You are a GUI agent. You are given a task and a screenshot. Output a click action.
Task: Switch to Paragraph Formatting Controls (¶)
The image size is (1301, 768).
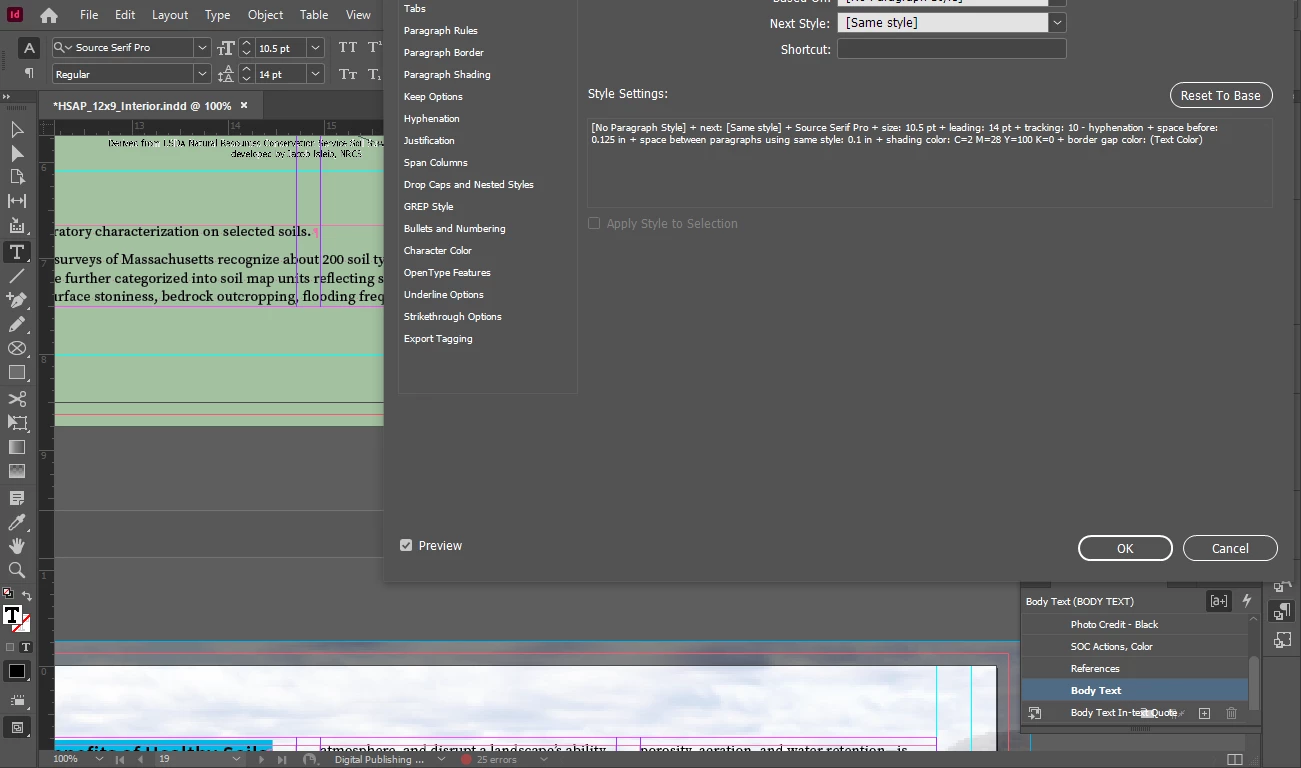click(x=29, y=73)
